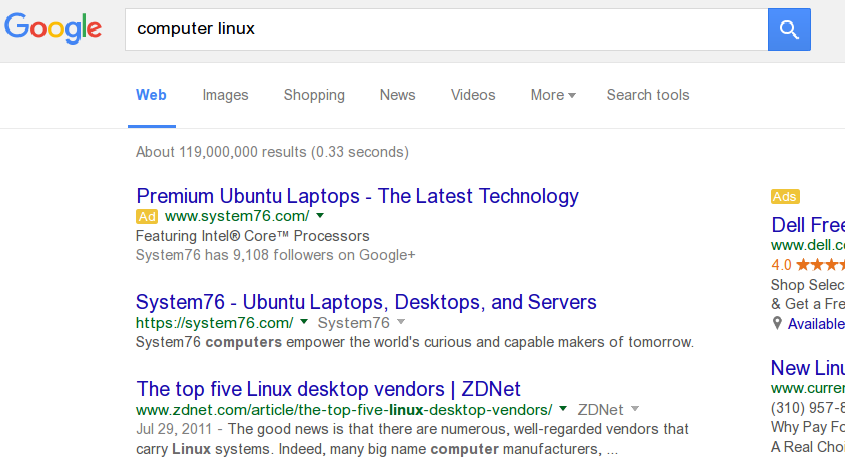Focus the search box containing computer linux
This screenshot has width=845, height=469.
coord(446,29)
